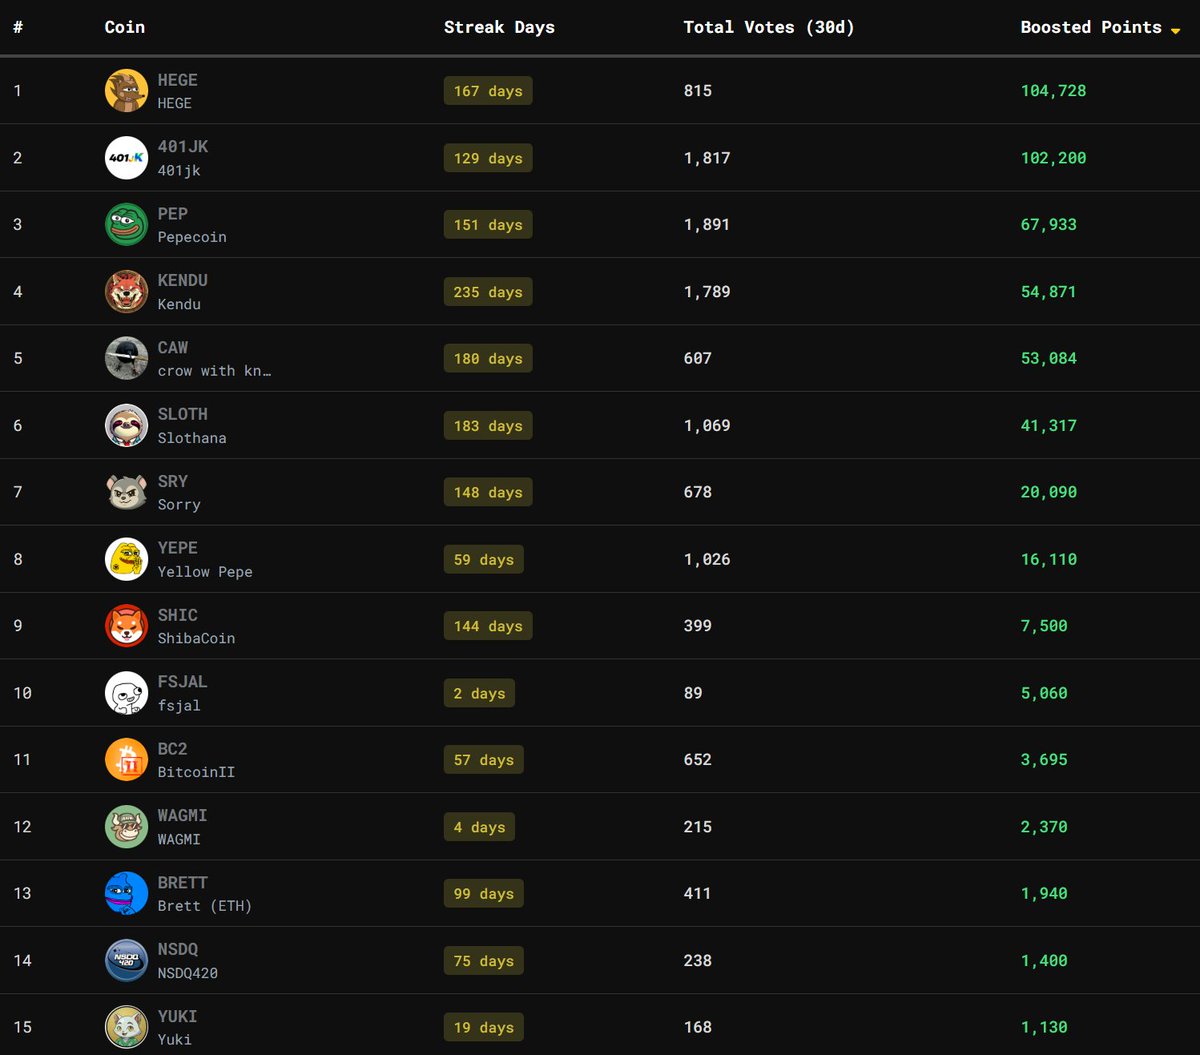The height and width of the screenshot is (1055, 1200).
Task: Click total votes value 1,789
Action: [707, 292]
